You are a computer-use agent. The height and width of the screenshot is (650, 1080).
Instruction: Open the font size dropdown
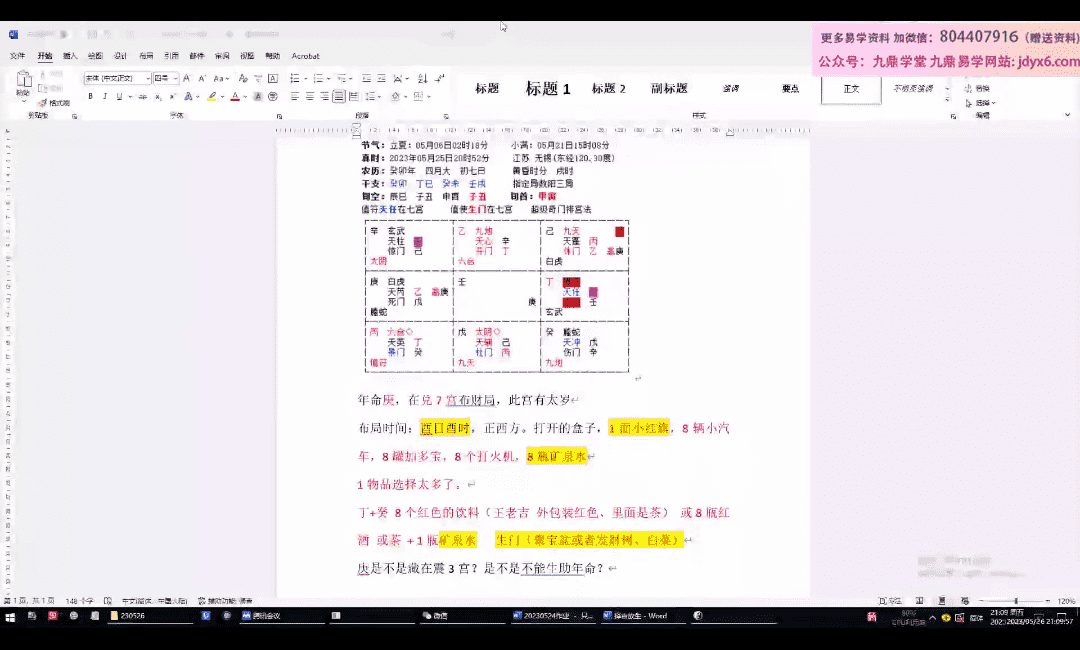(176, 78)
